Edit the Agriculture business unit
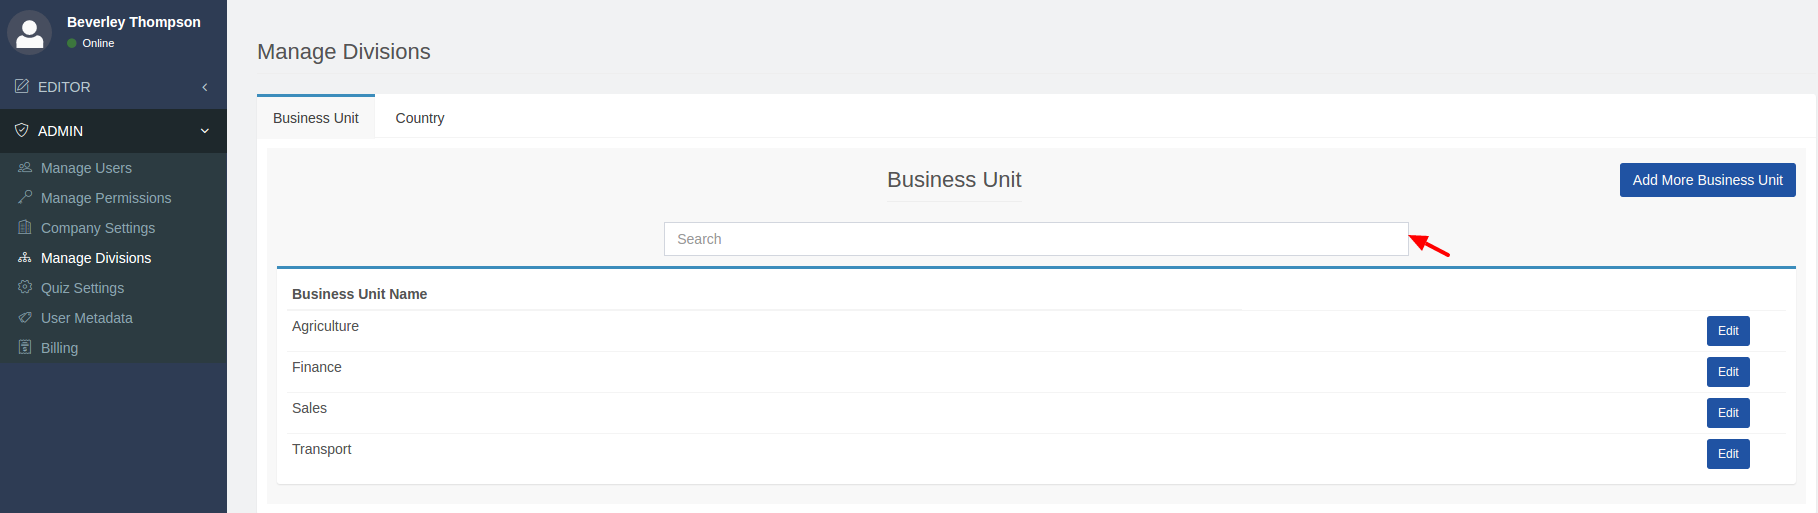This screenshot has height=513, width=1818. pyautogui.click(x=1728, y=331)
